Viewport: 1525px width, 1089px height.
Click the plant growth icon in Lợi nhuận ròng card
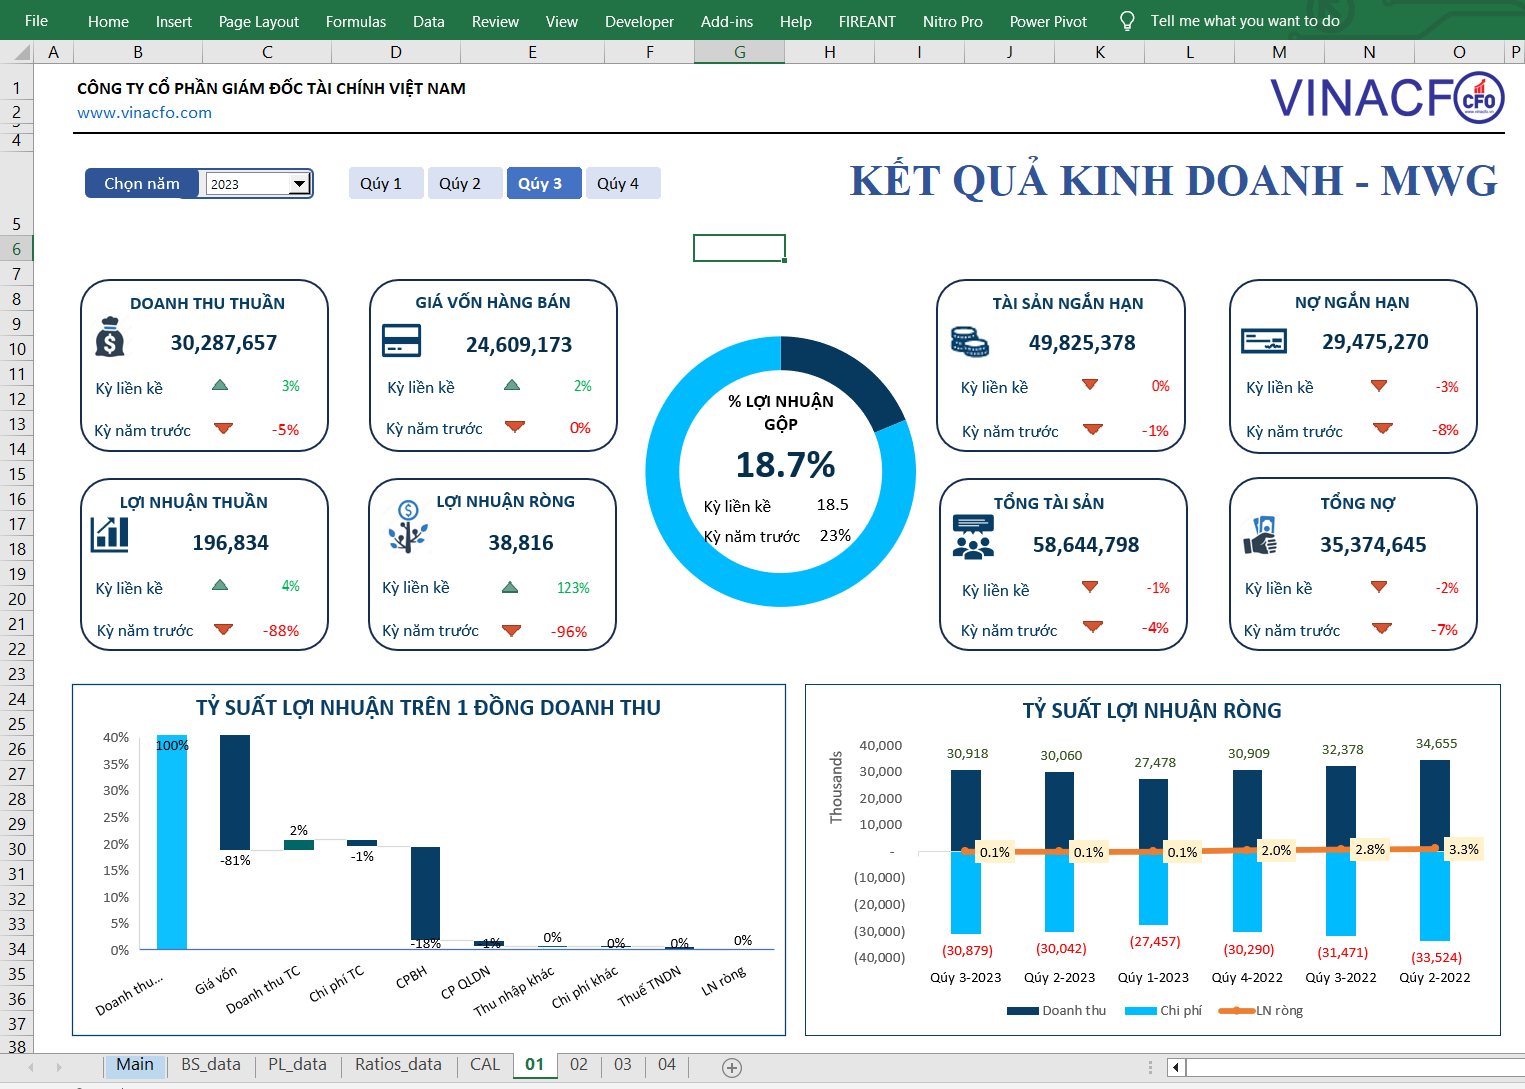point(408,527)
